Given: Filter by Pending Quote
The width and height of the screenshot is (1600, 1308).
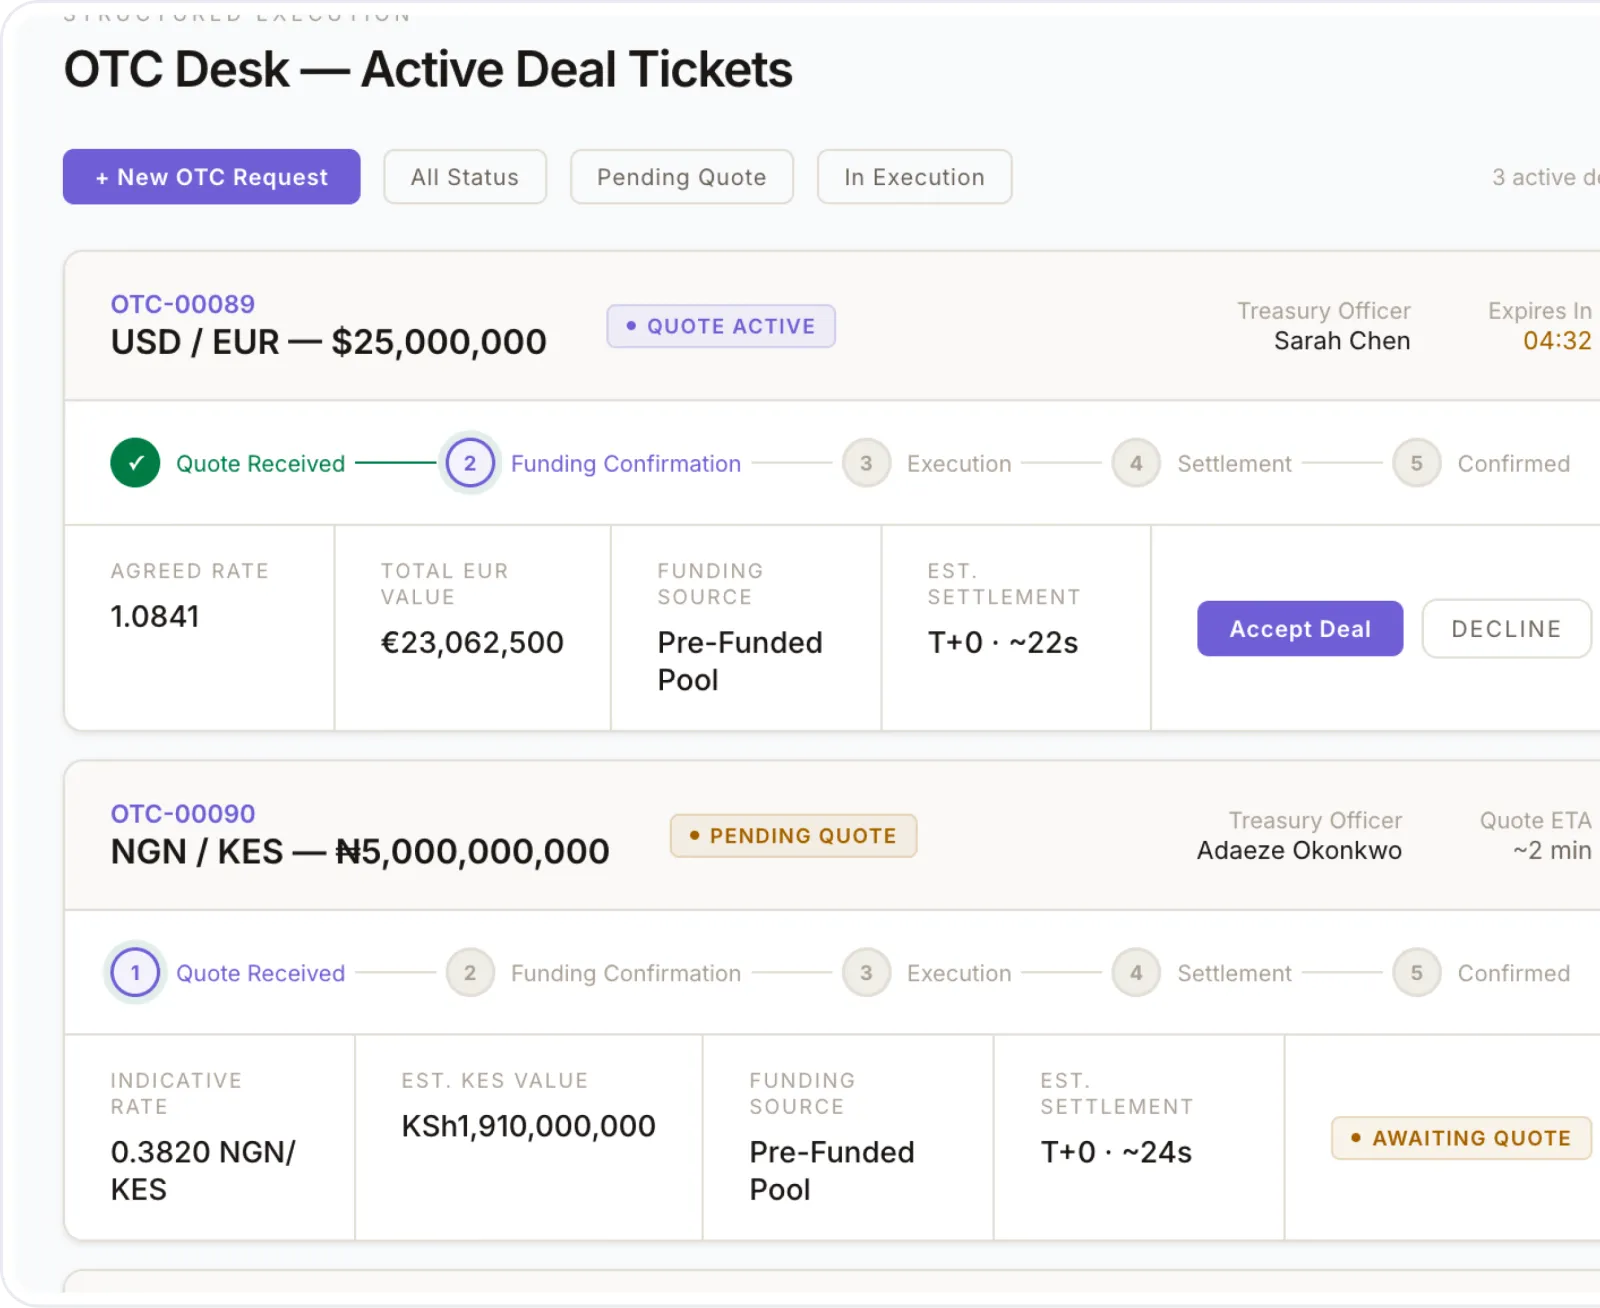Looking at the screenshot, I should click(x=682, y=177).
